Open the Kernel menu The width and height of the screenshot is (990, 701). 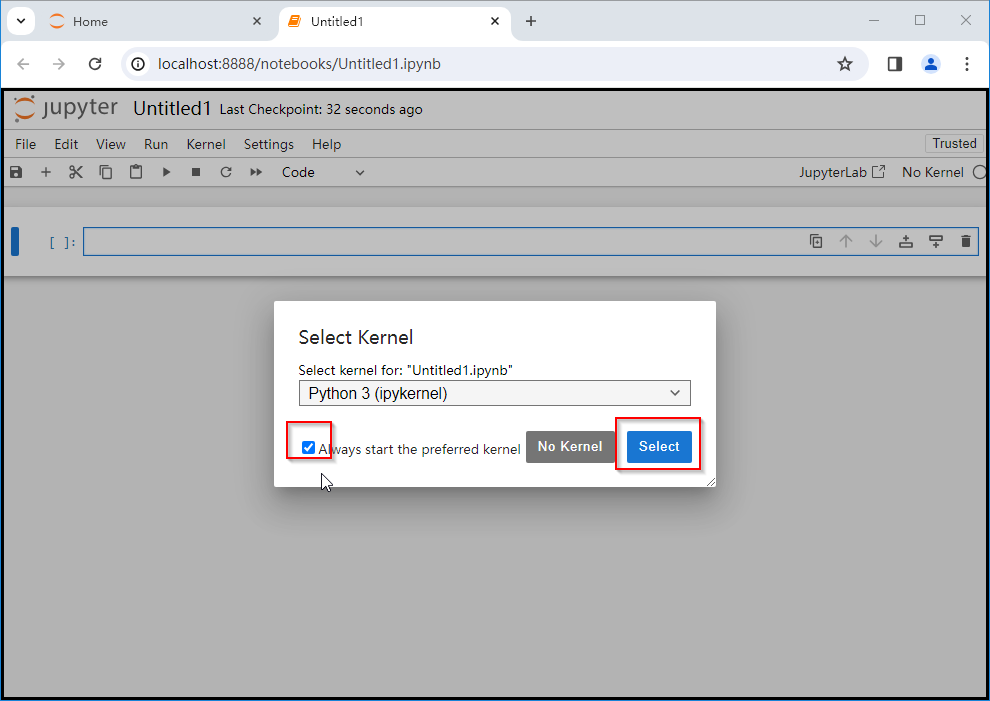(x=206, y=144)
